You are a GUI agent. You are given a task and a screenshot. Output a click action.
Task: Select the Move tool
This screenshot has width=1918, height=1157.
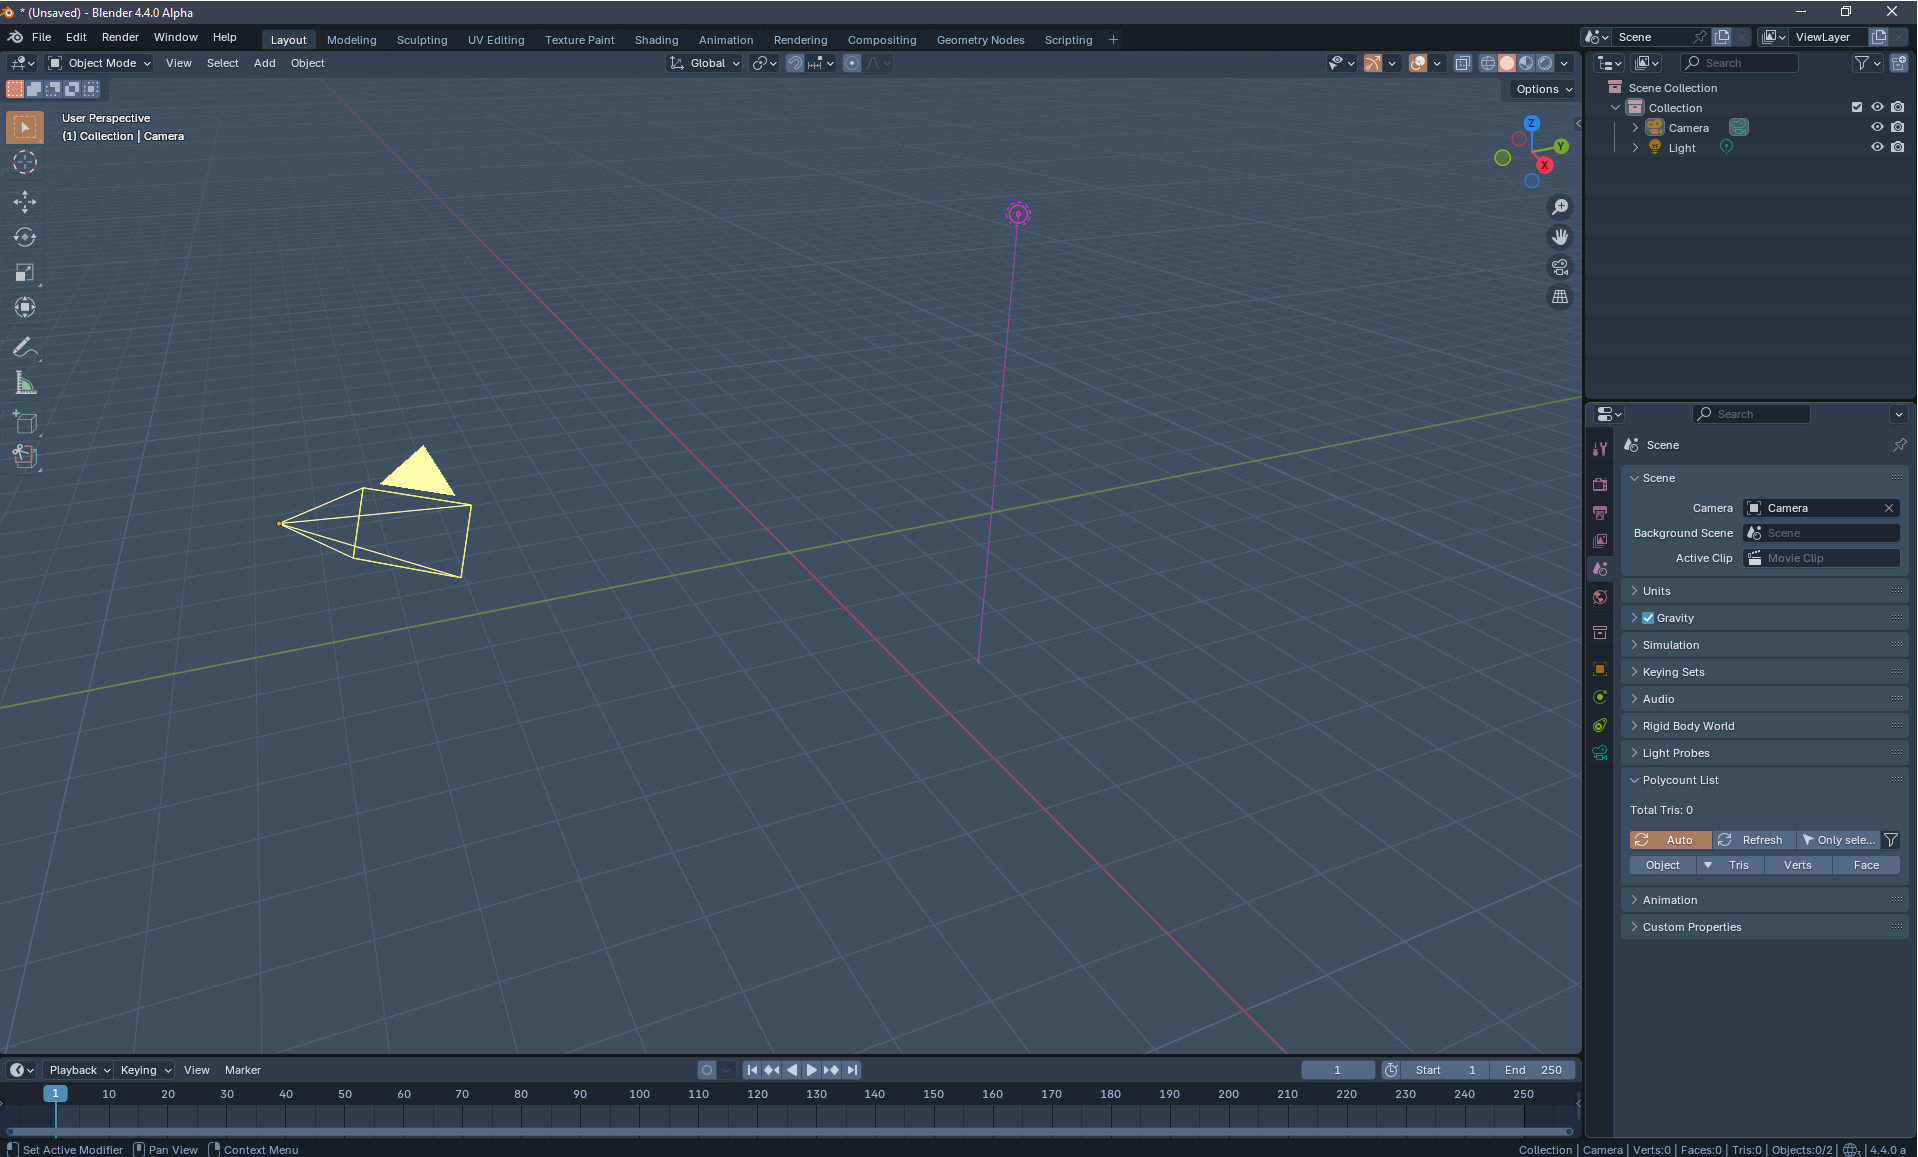(x=25, y=202)
